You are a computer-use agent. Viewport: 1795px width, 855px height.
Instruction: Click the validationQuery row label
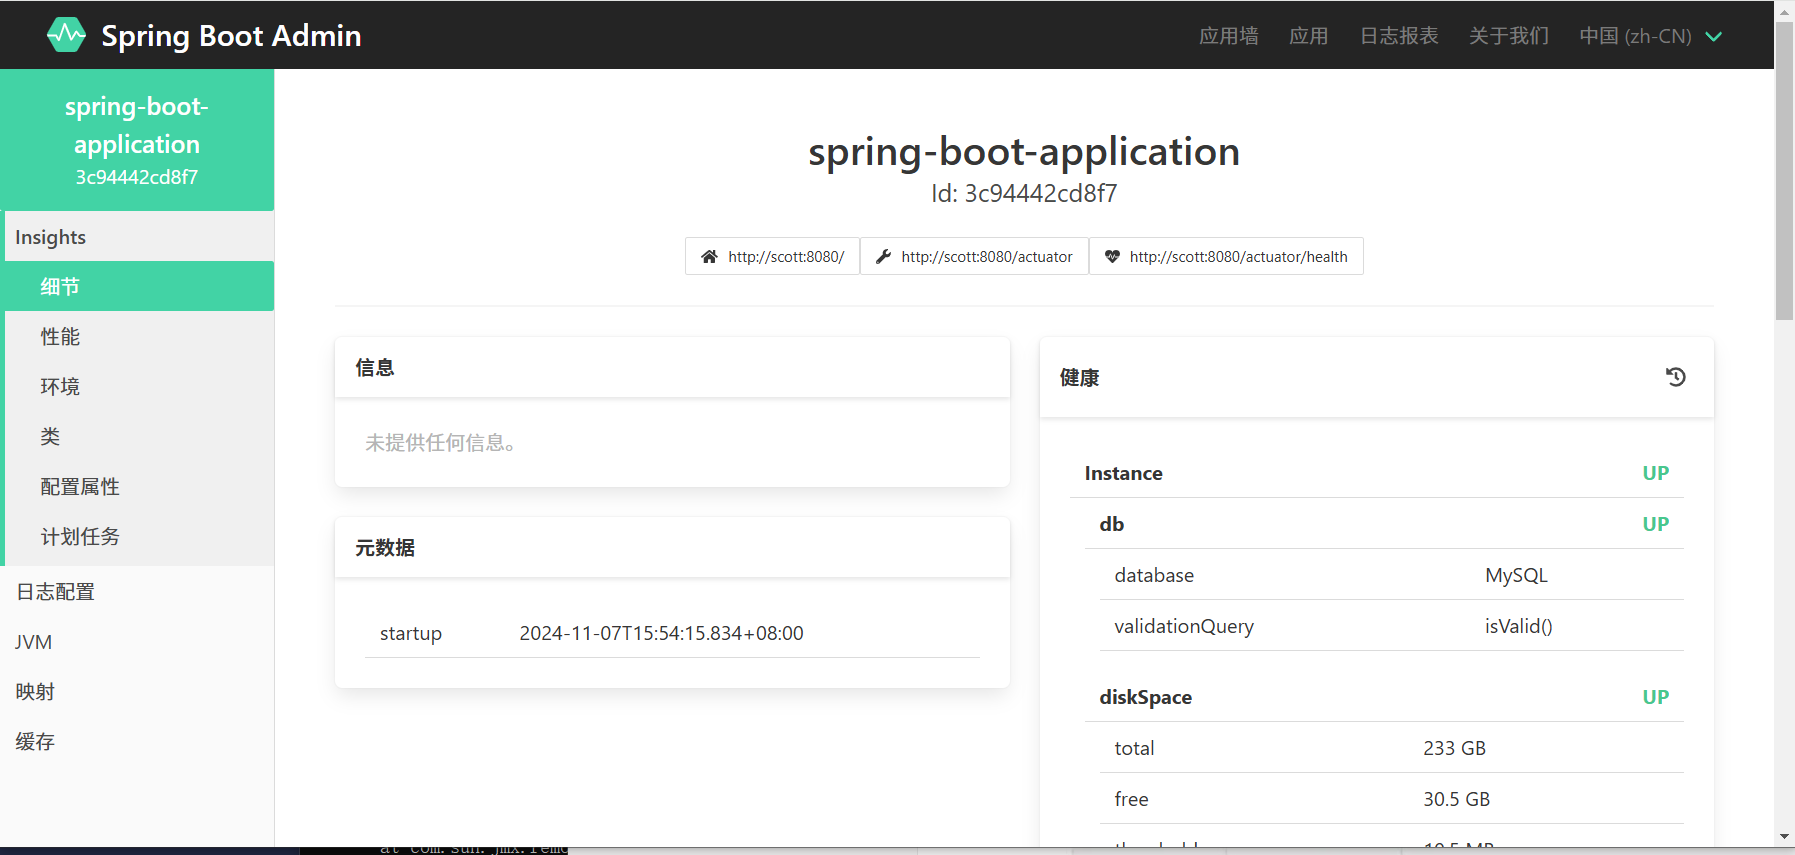click(x=1184, y=626)
